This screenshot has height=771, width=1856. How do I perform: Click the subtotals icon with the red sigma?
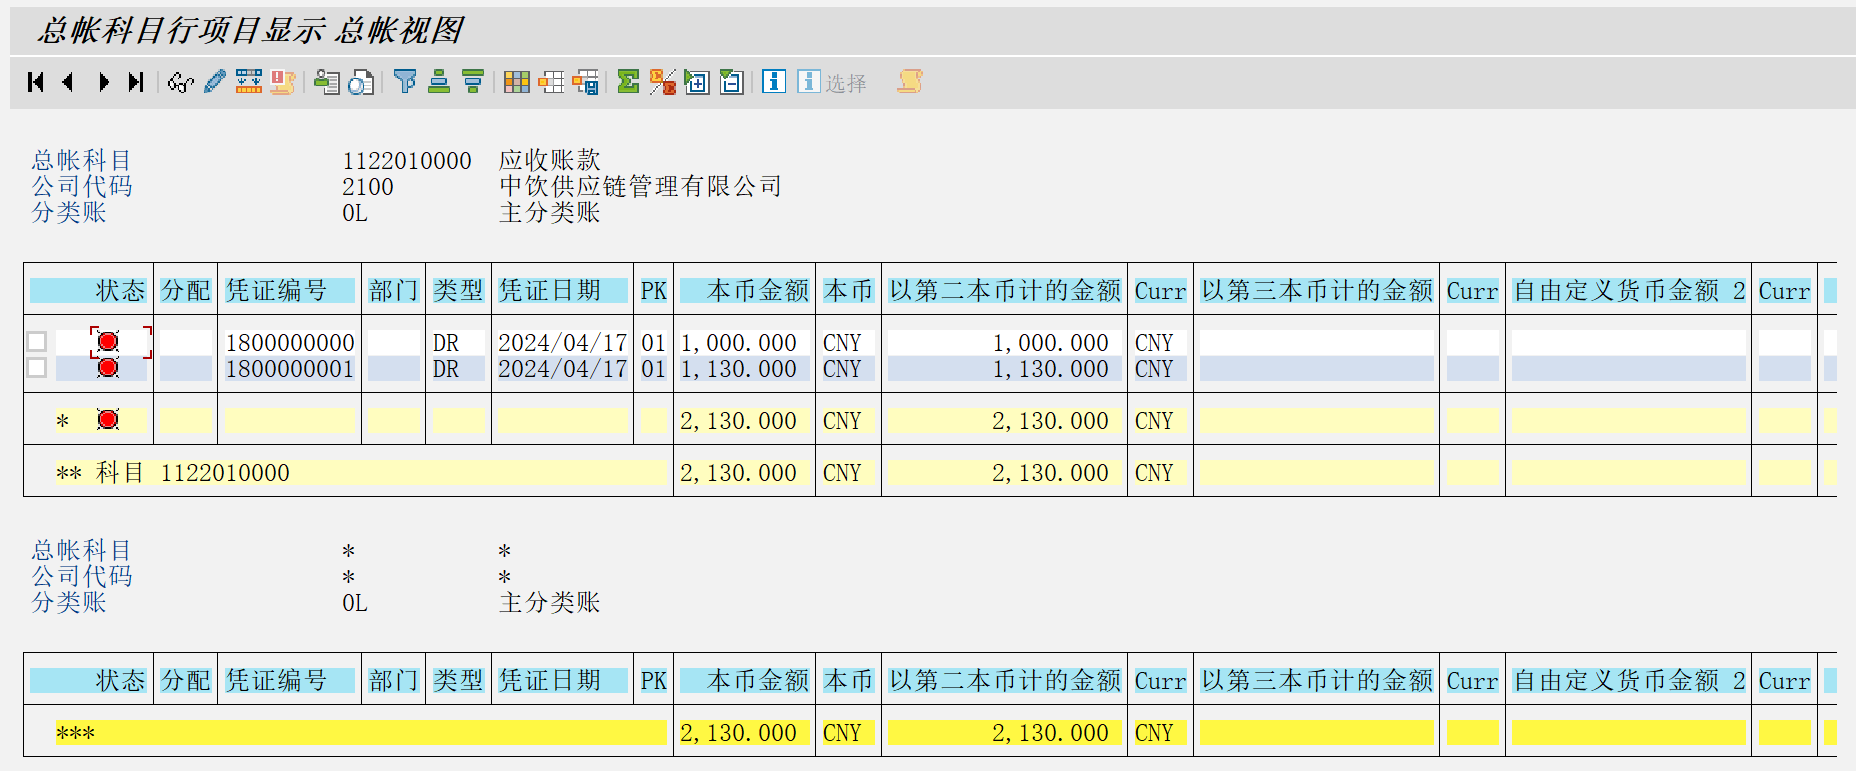(x=662, y=82)
